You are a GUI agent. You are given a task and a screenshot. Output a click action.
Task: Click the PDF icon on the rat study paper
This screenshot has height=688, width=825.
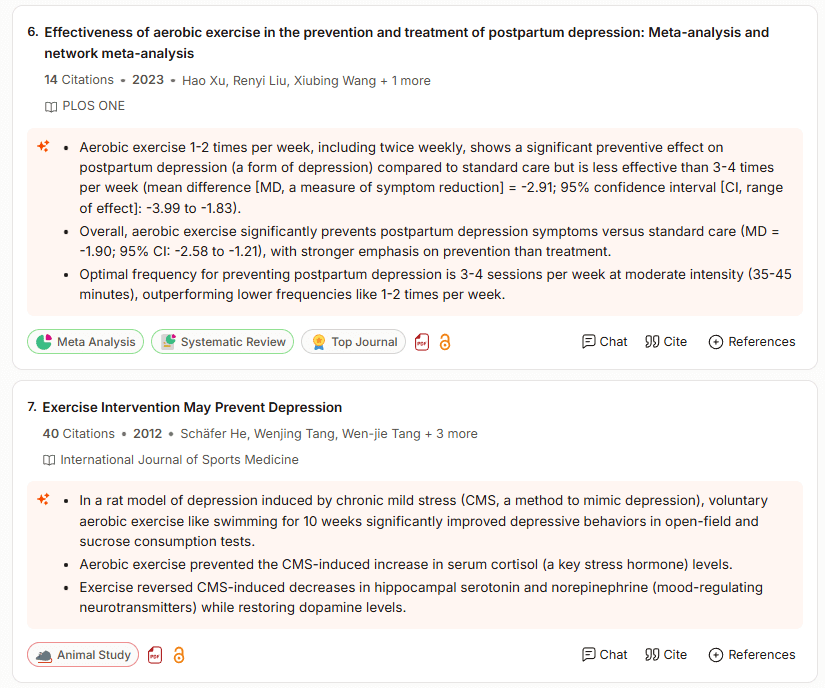(x=155, y=655)
